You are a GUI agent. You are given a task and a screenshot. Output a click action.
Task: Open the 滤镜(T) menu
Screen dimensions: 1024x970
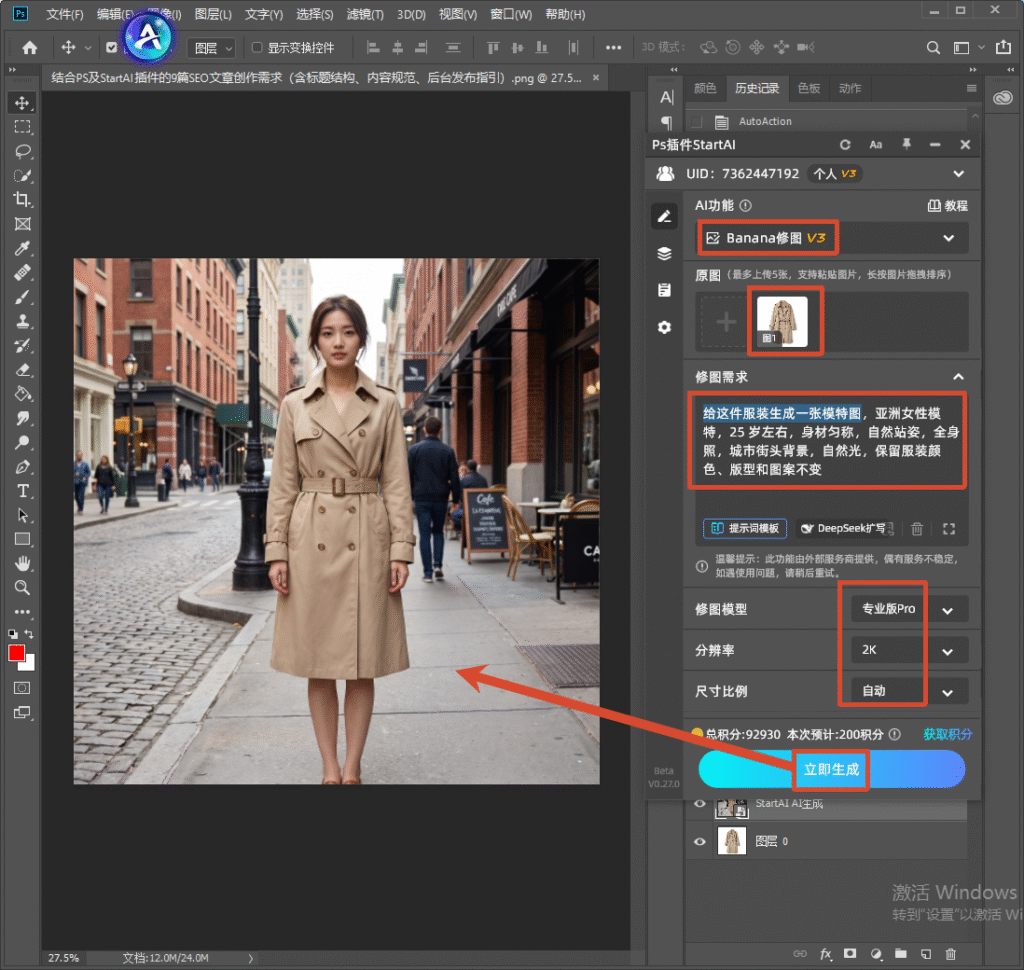click(x=365, y=14)
